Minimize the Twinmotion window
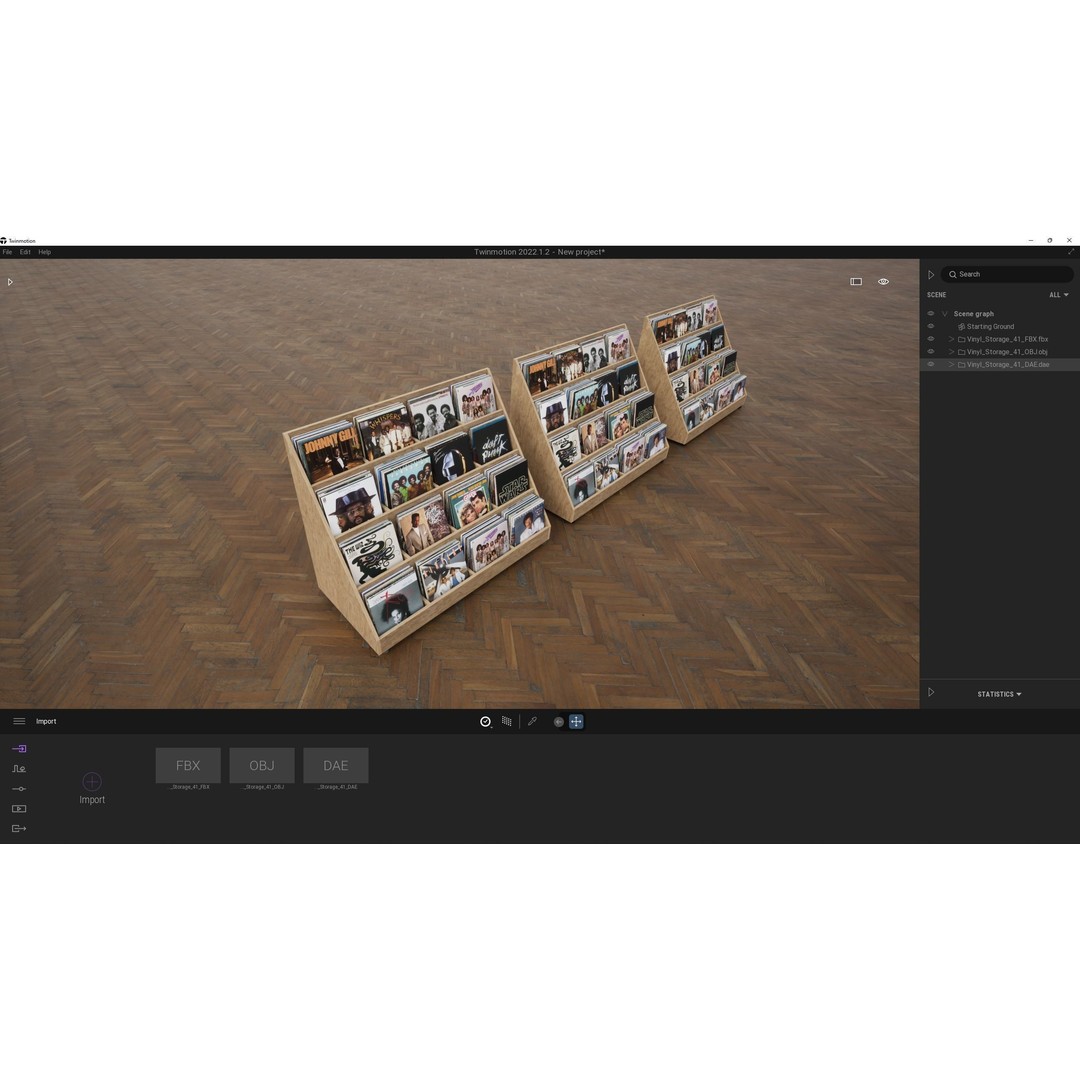This screenshot has width=1080, height=1080. 1030,240
